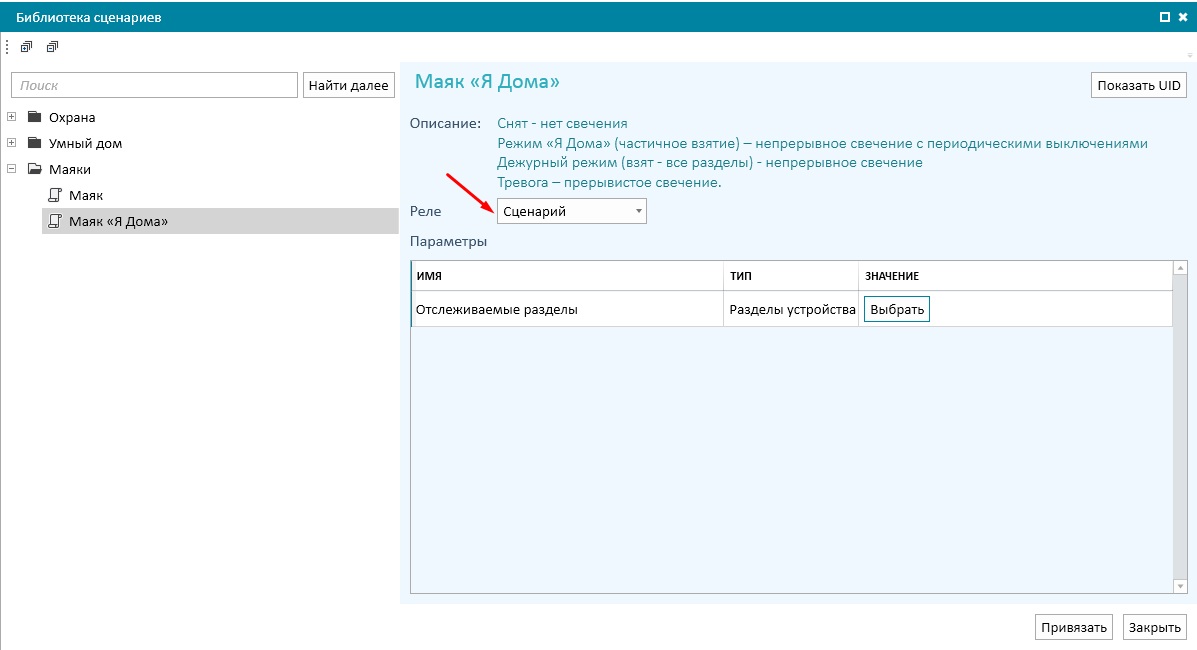This screenshot has height=650, width=1197.
Task: Click the Показать UID button
Action: coord(1139,85)
